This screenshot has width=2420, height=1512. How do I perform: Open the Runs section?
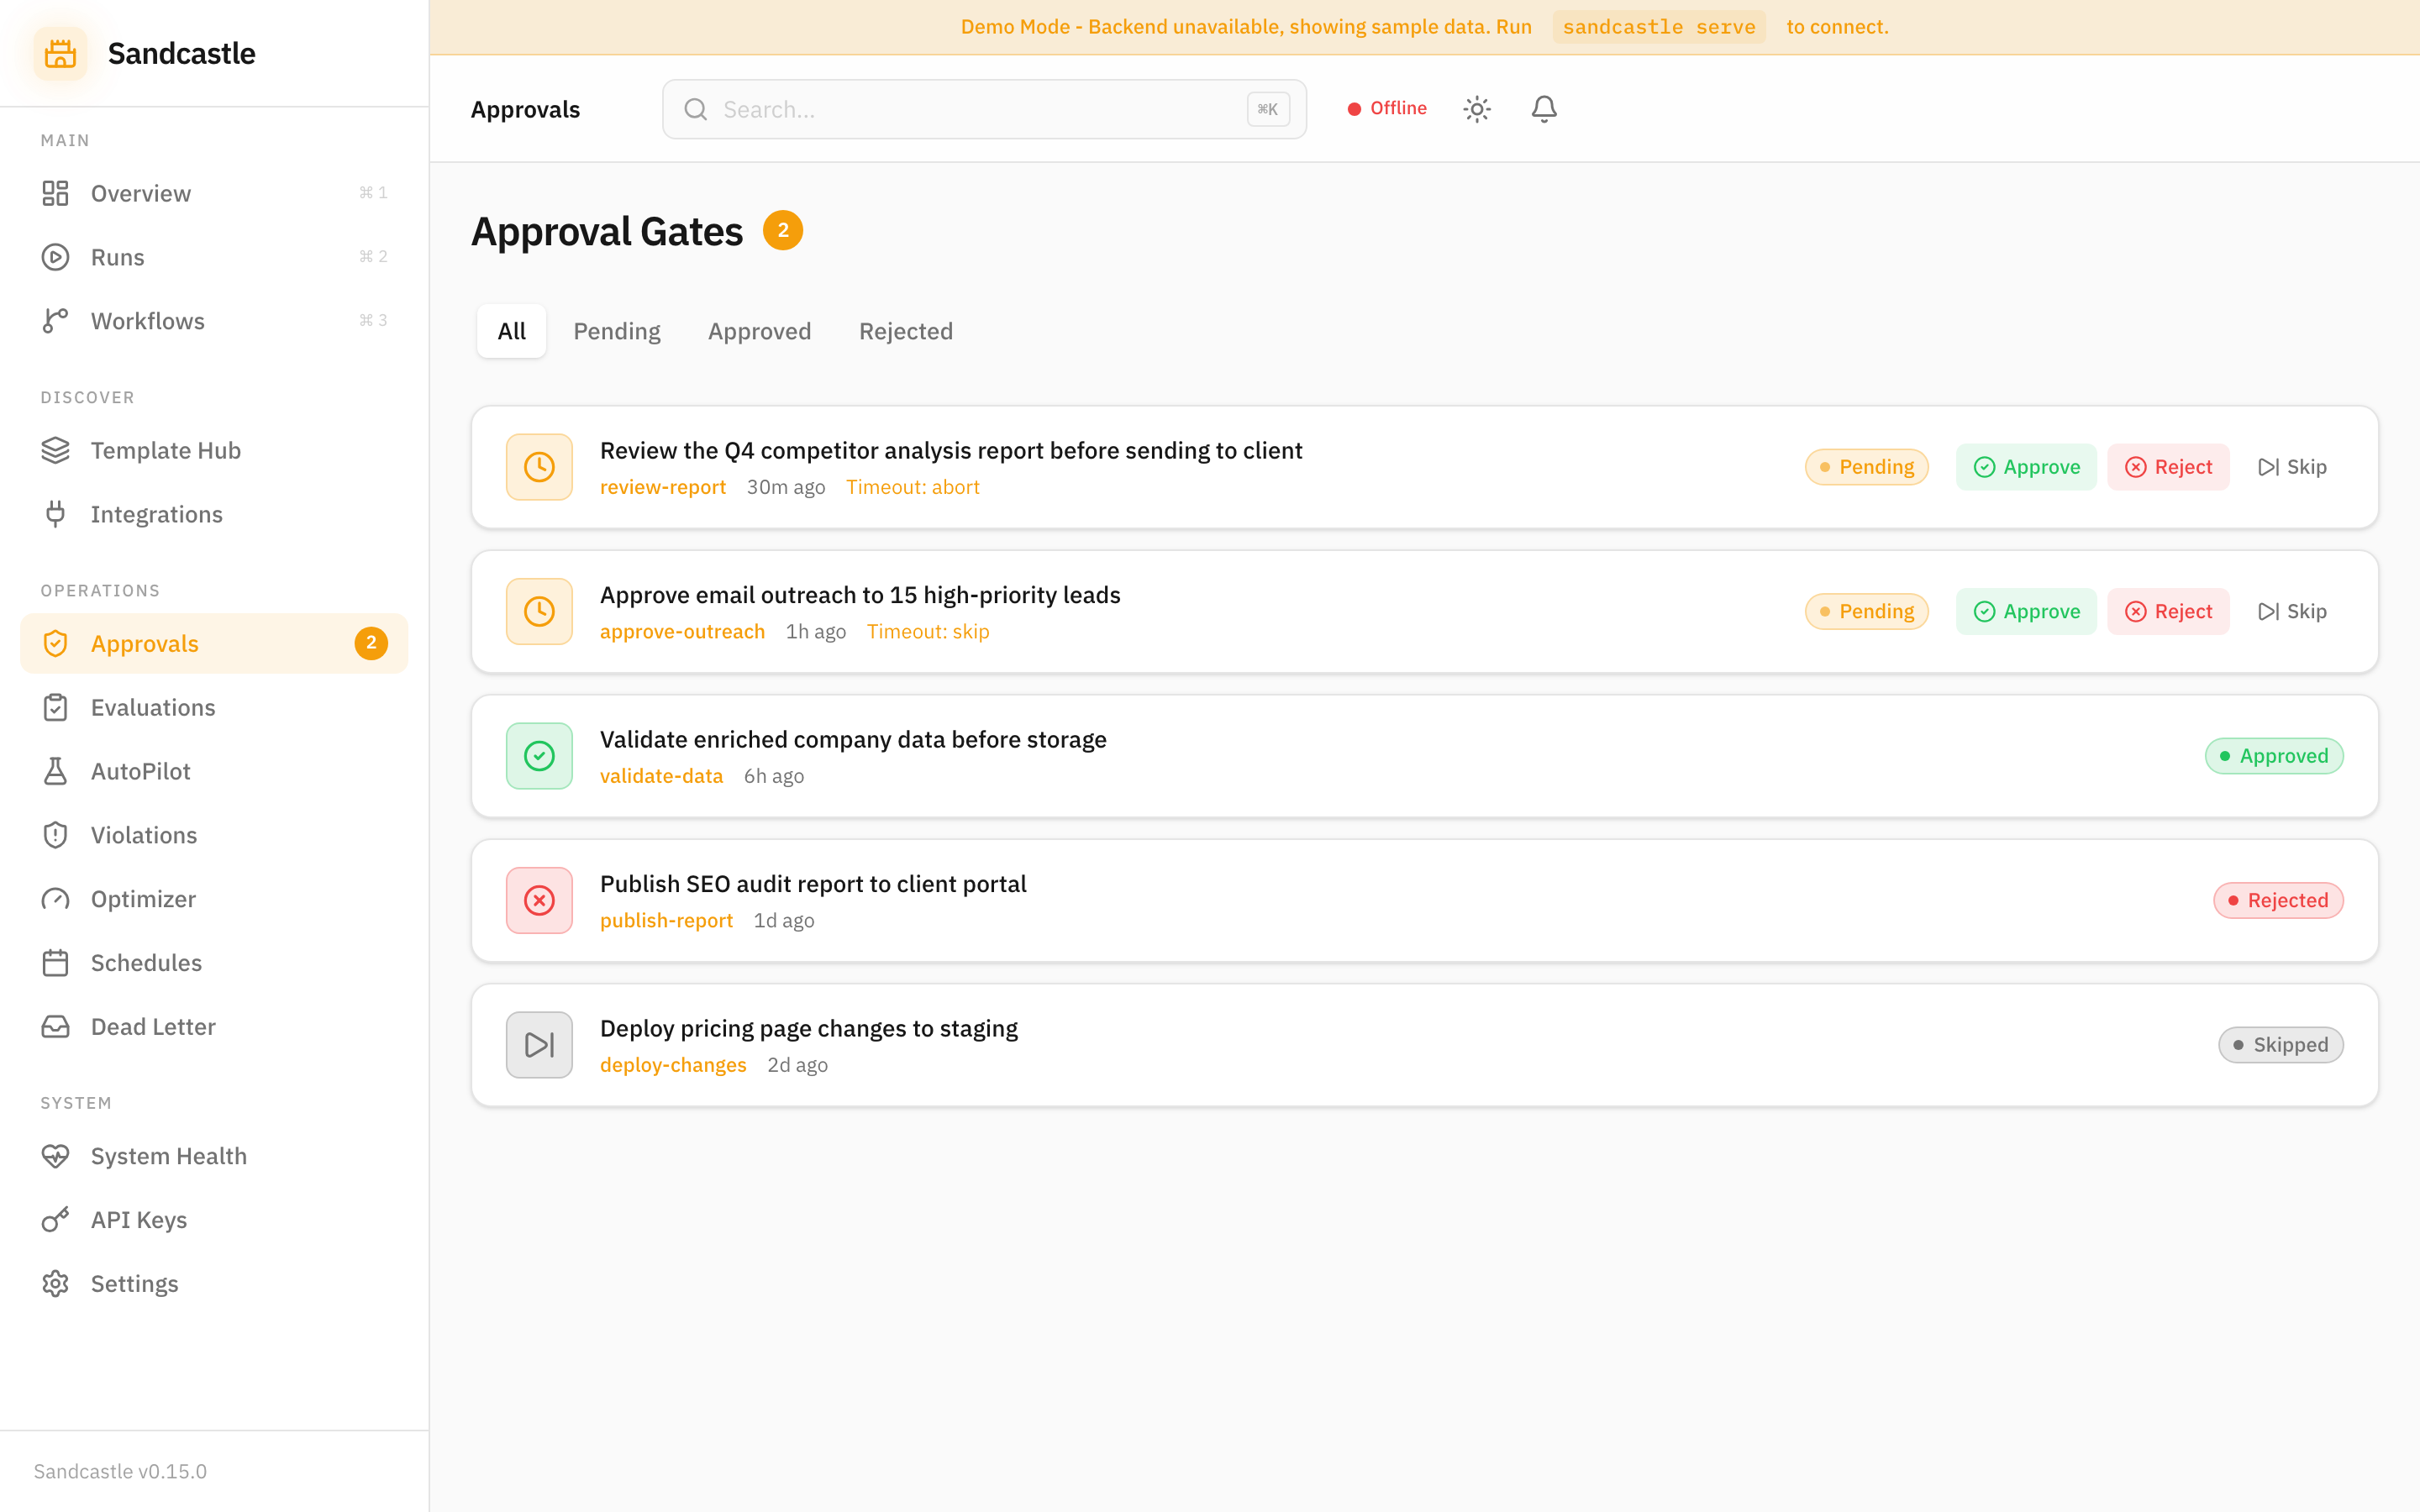117,257
